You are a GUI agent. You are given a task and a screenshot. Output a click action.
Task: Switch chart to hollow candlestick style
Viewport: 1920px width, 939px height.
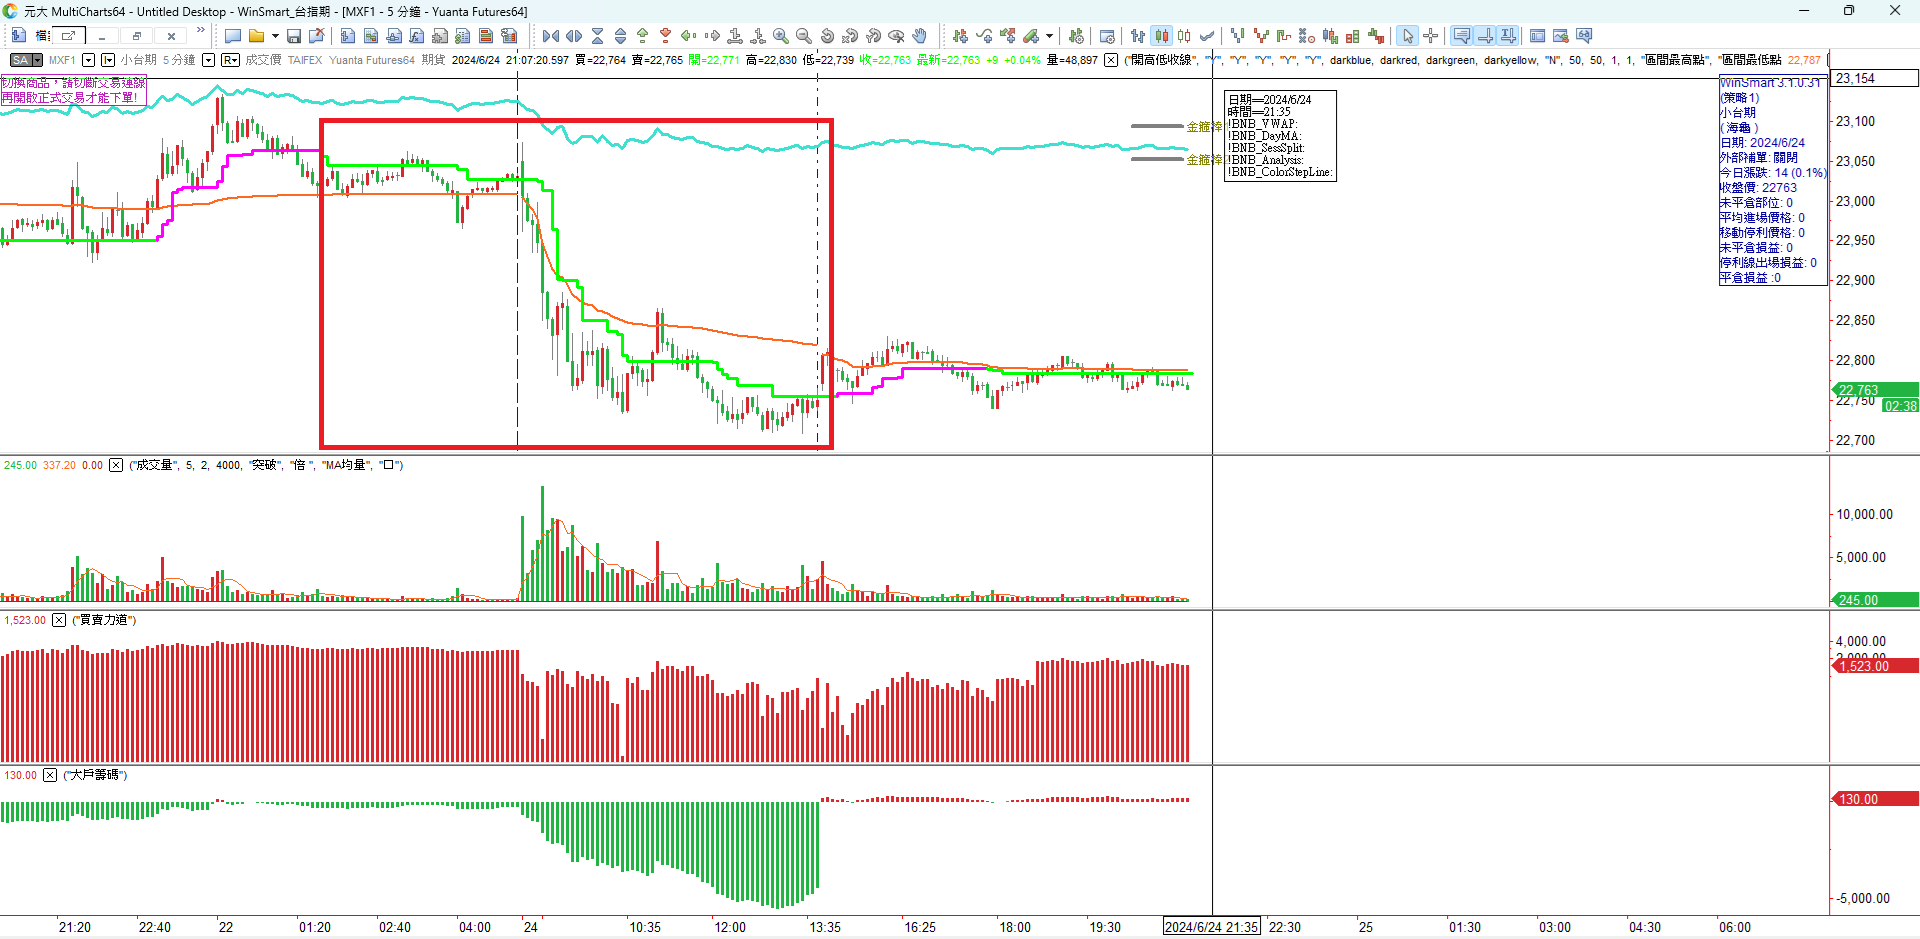coord(1184,36)
